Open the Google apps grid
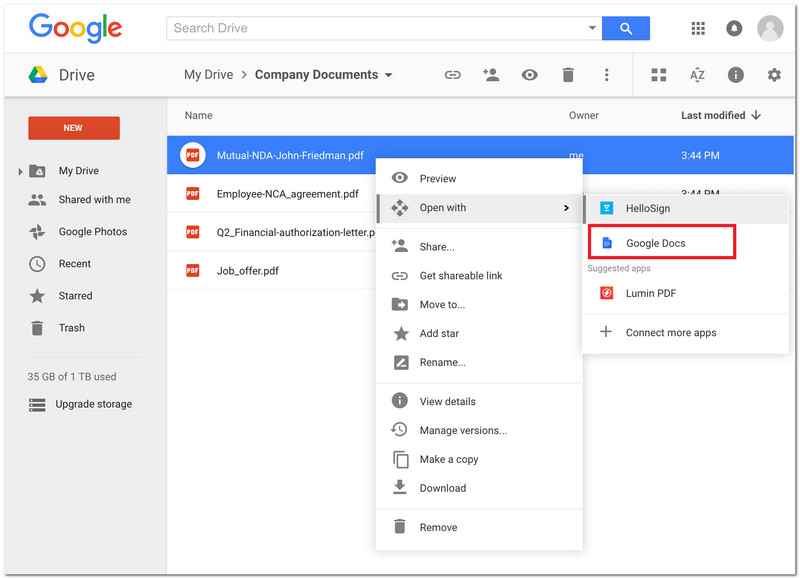The height and width of the screenshot is (579, 800). (x=698, y=28)
